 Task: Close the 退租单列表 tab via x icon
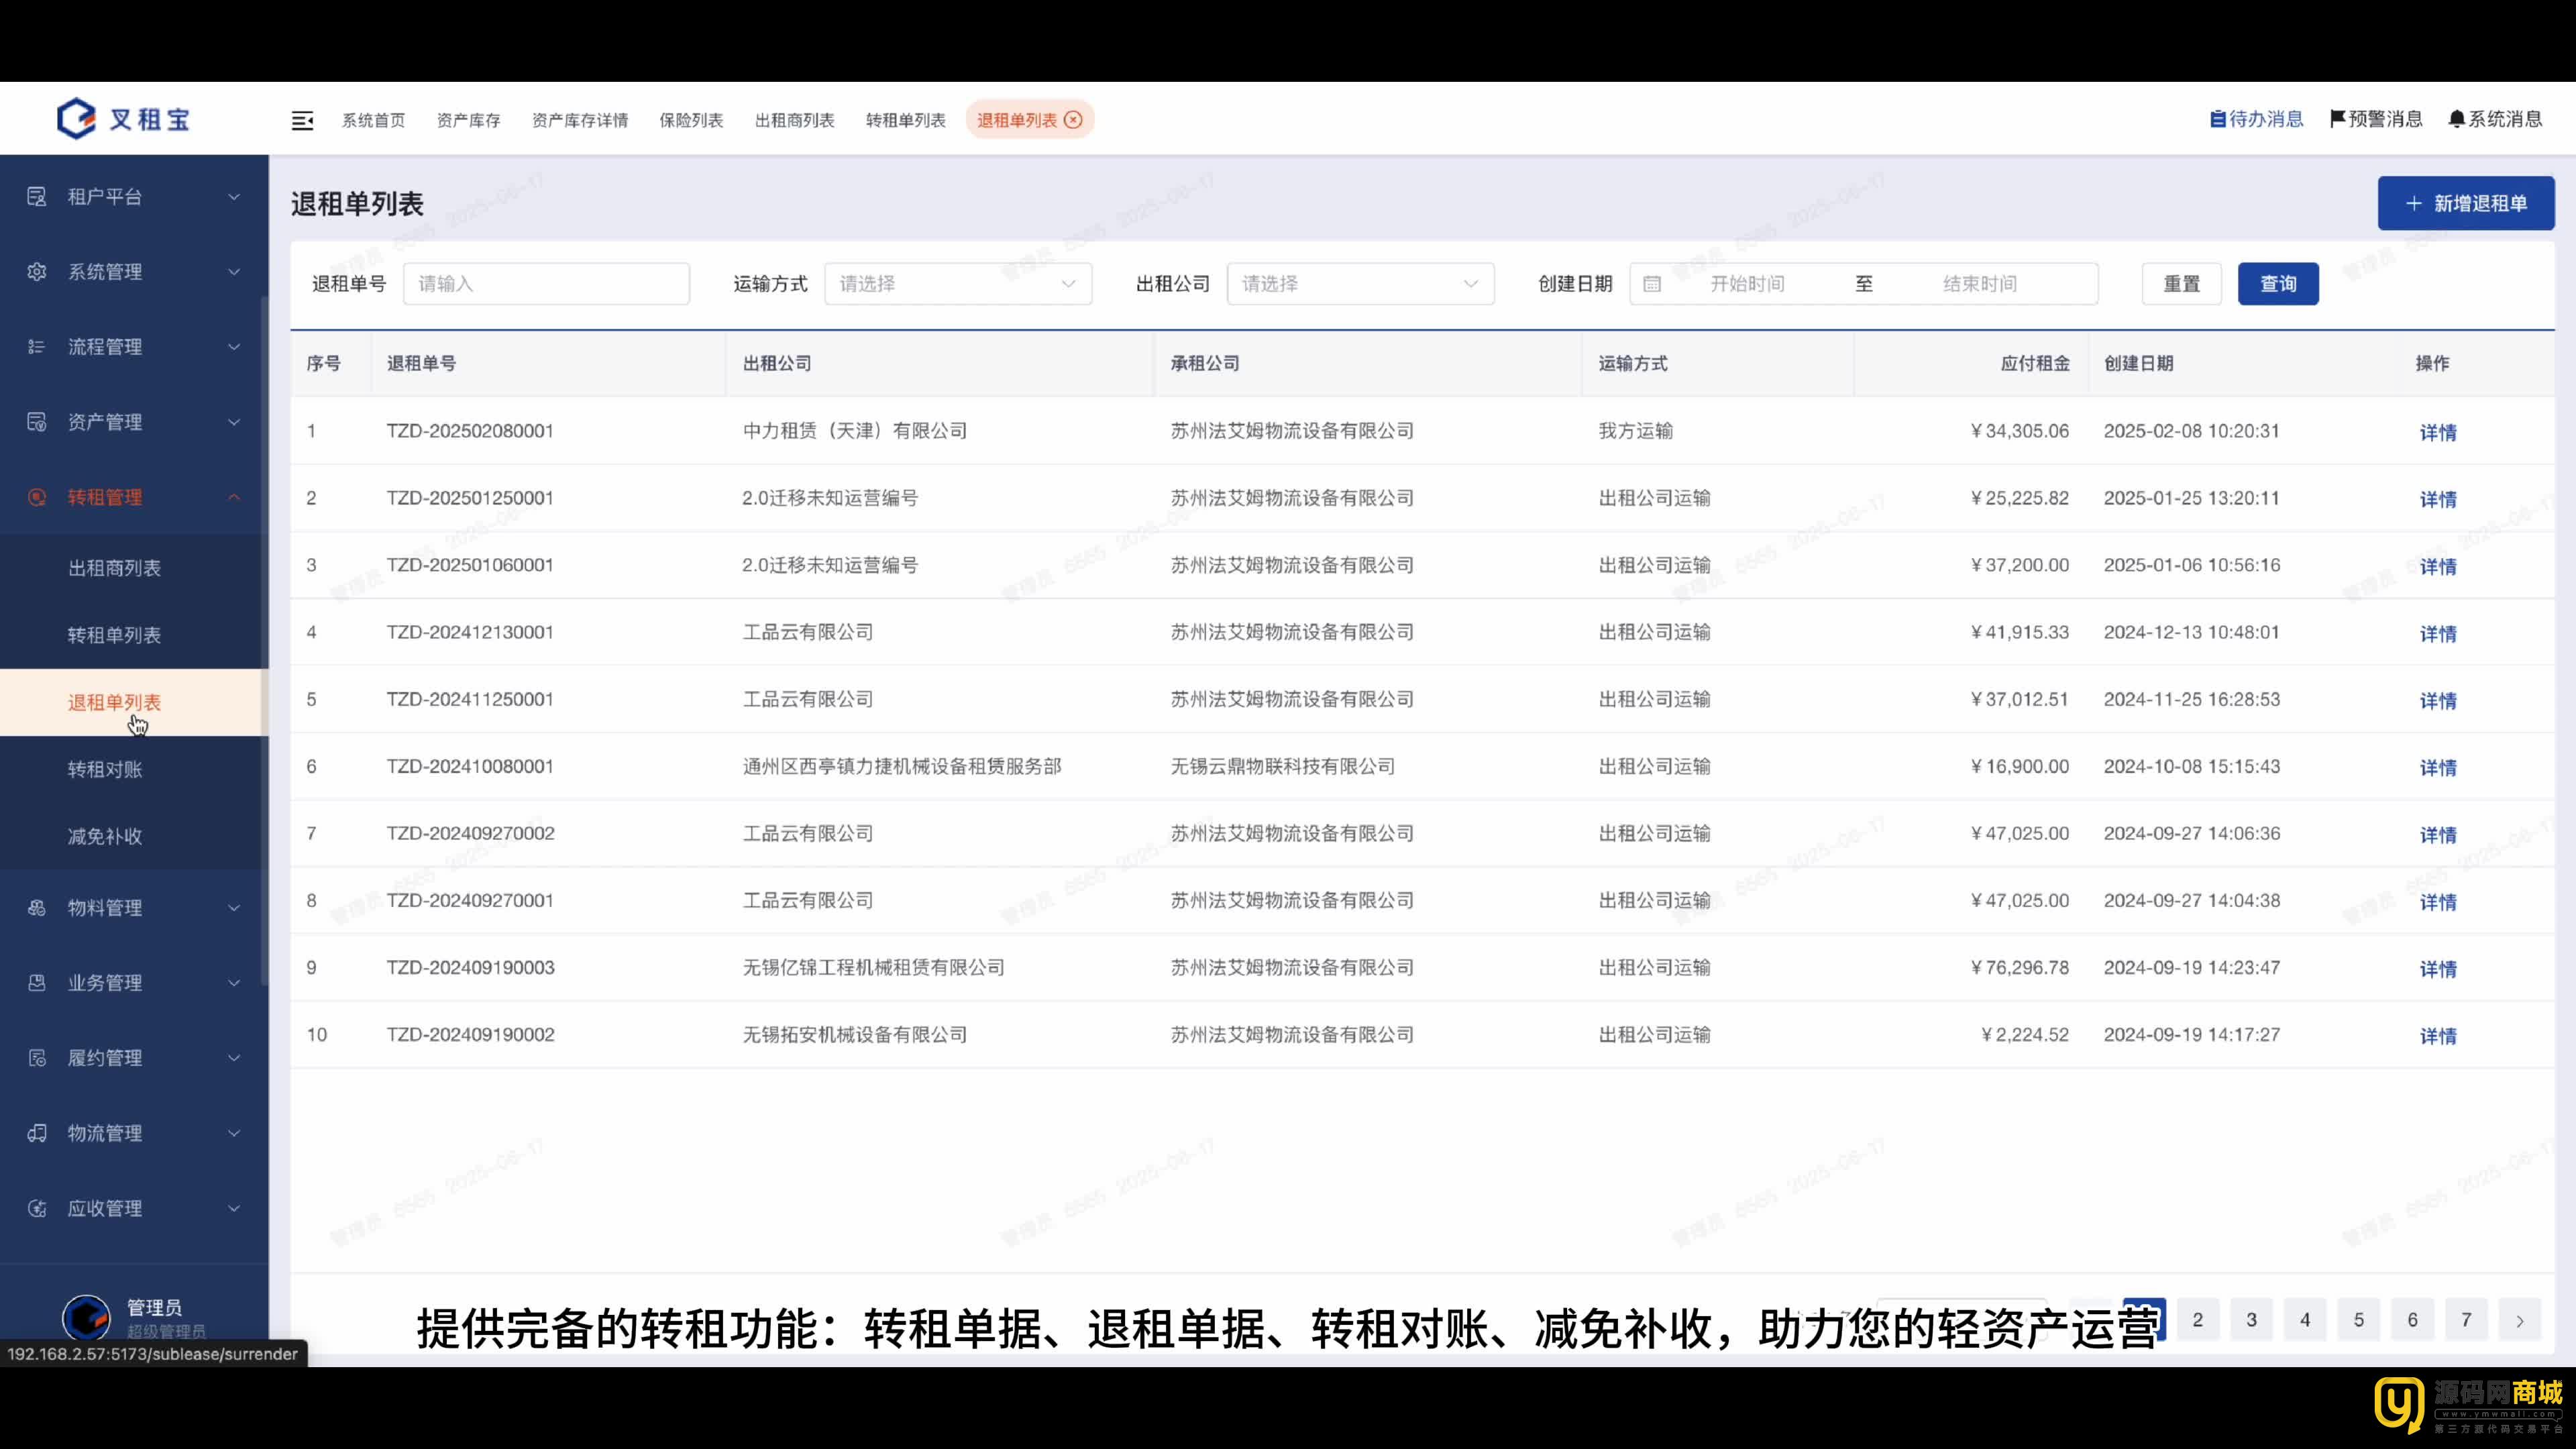point(1073,120)
